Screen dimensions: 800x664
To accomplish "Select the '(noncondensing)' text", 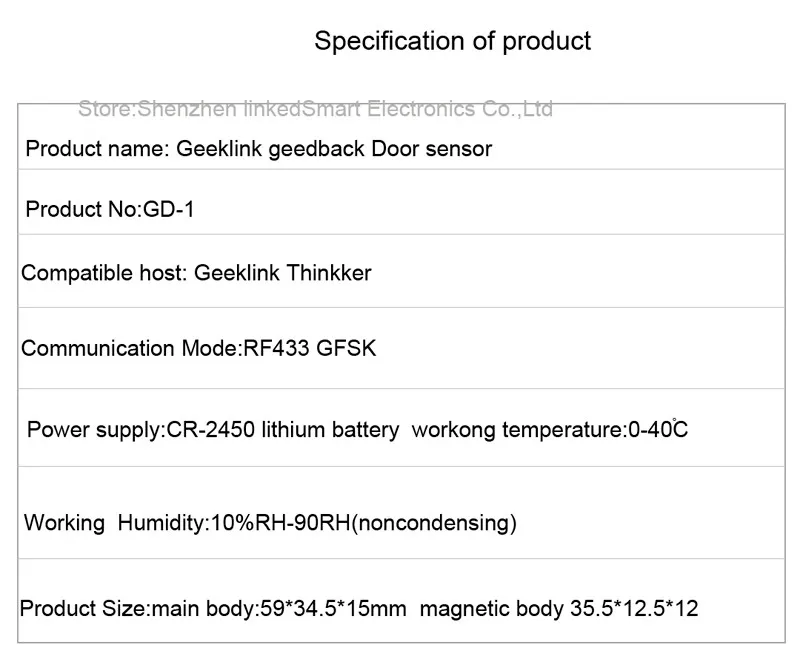I will (x=434, y=524).
